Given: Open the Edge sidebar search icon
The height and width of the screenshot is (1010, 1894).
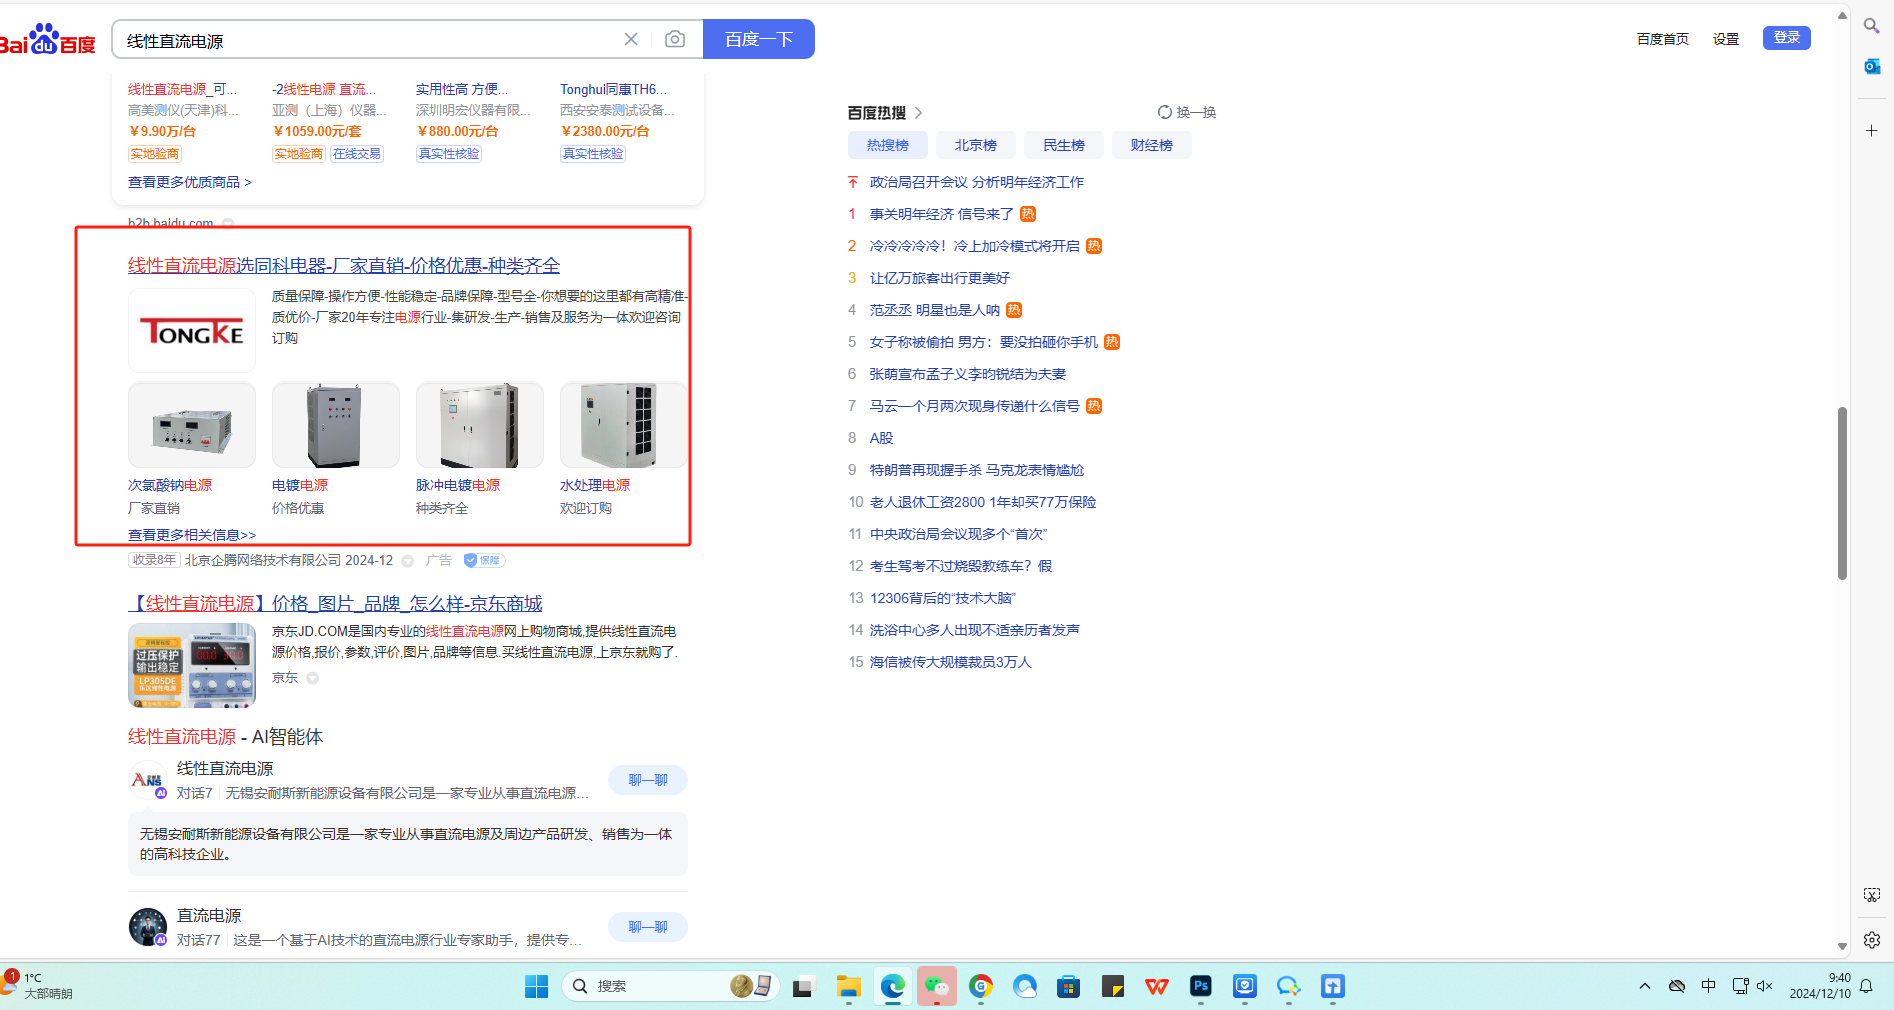Looking at the screenshot, I should tap(1872, 26).
